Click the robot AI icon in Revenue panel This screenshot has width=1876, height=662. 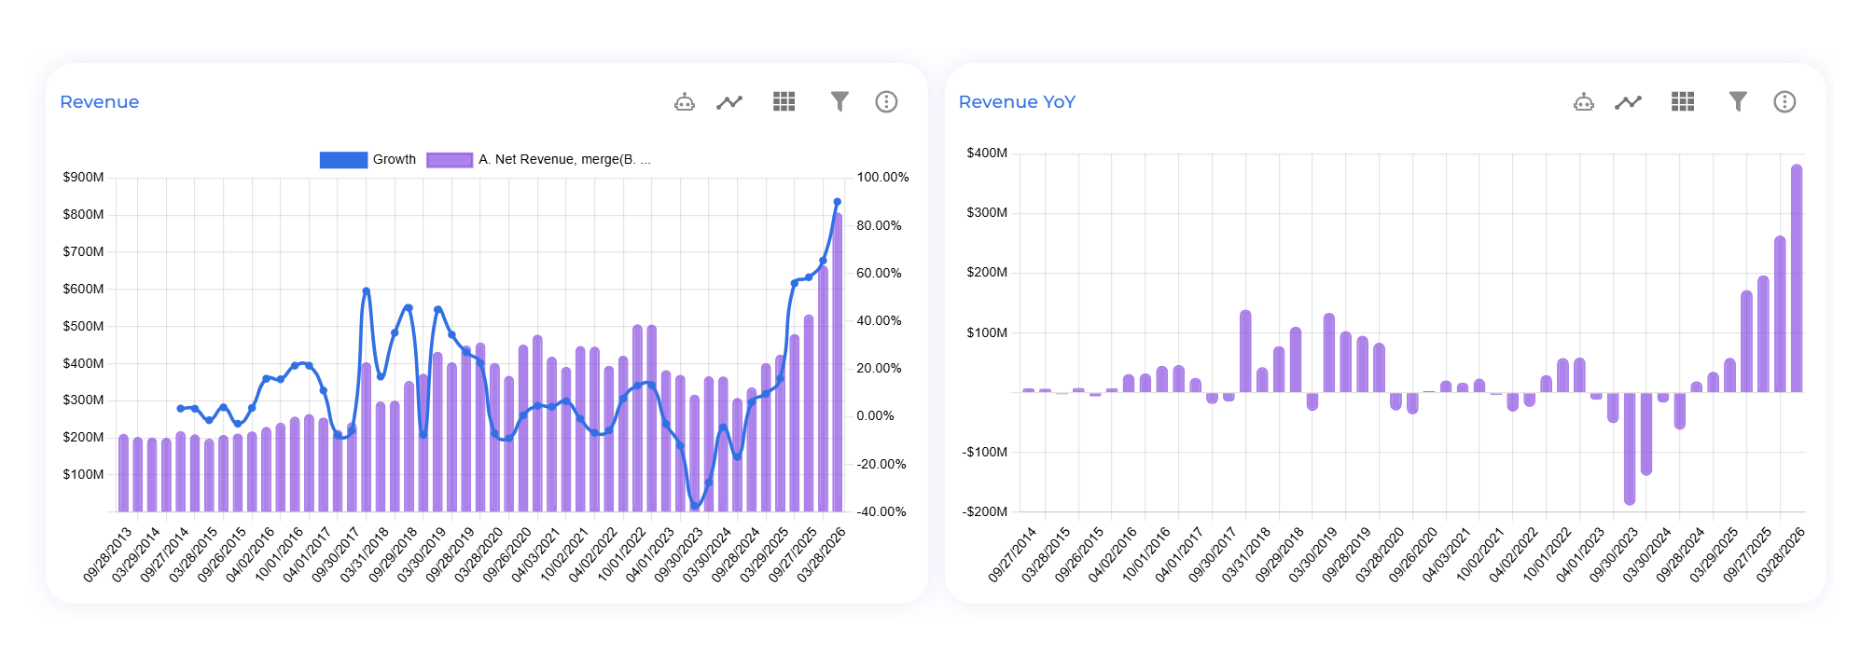tap(684, 102)
